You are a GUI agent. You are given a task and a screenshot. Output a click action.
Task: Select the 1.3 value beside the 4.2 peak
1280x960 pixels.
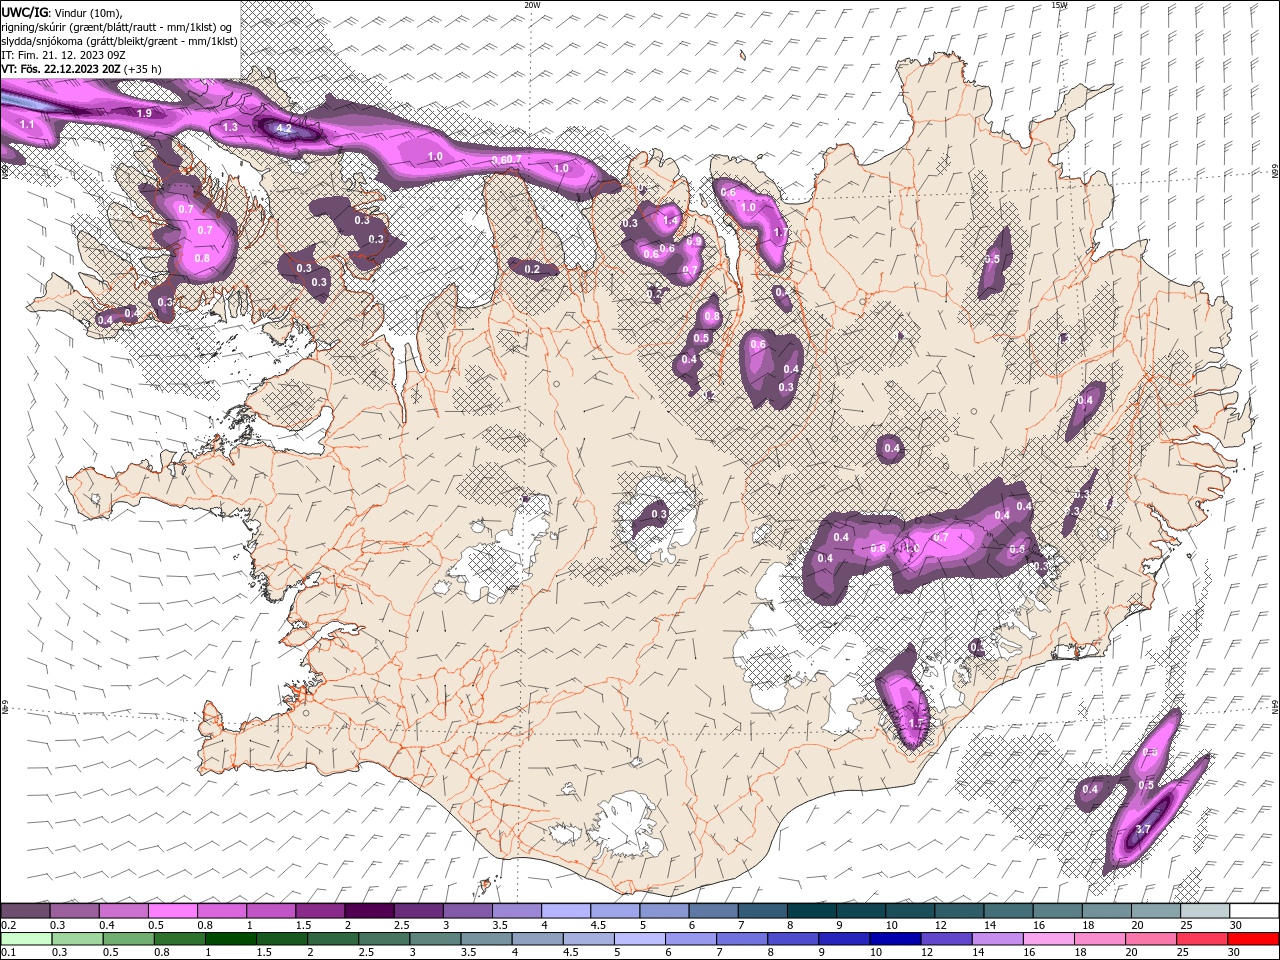pos(231,127)
